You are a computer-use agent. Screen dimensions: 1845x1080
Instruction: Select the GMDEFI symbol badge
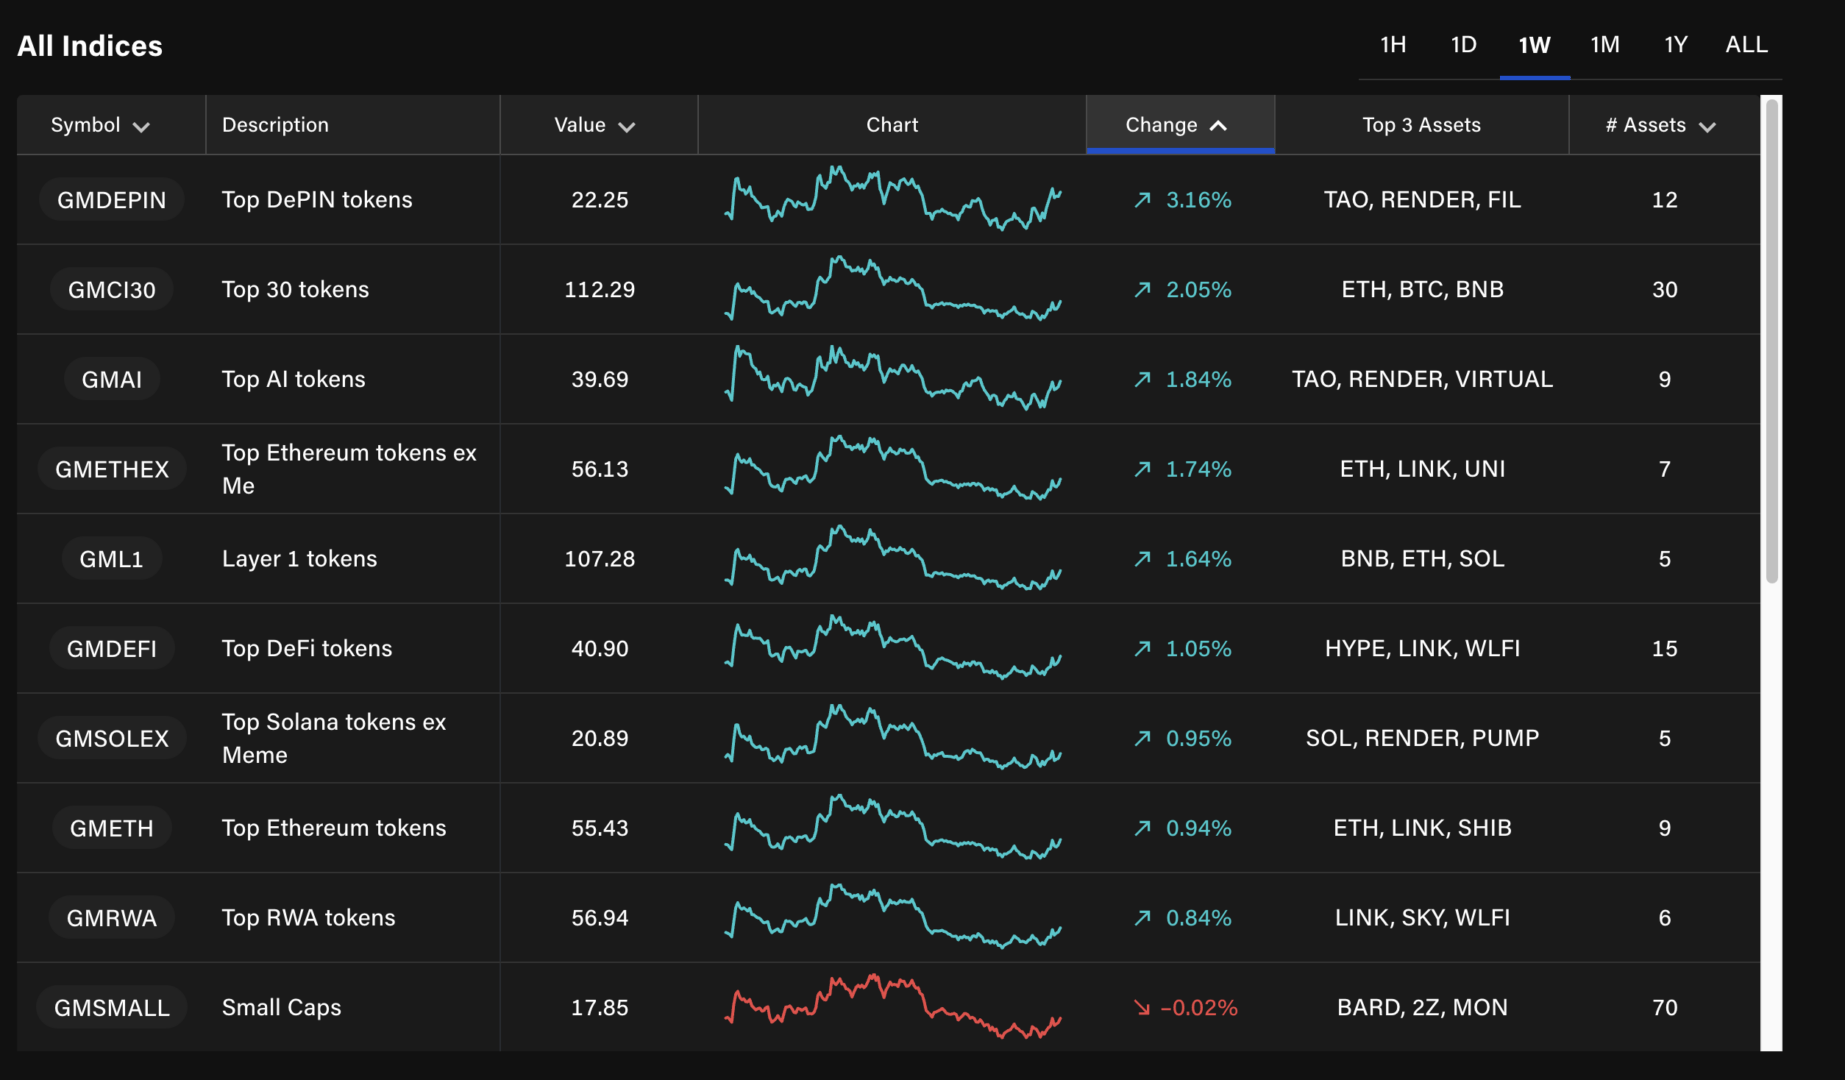click(x=111, y=648)
